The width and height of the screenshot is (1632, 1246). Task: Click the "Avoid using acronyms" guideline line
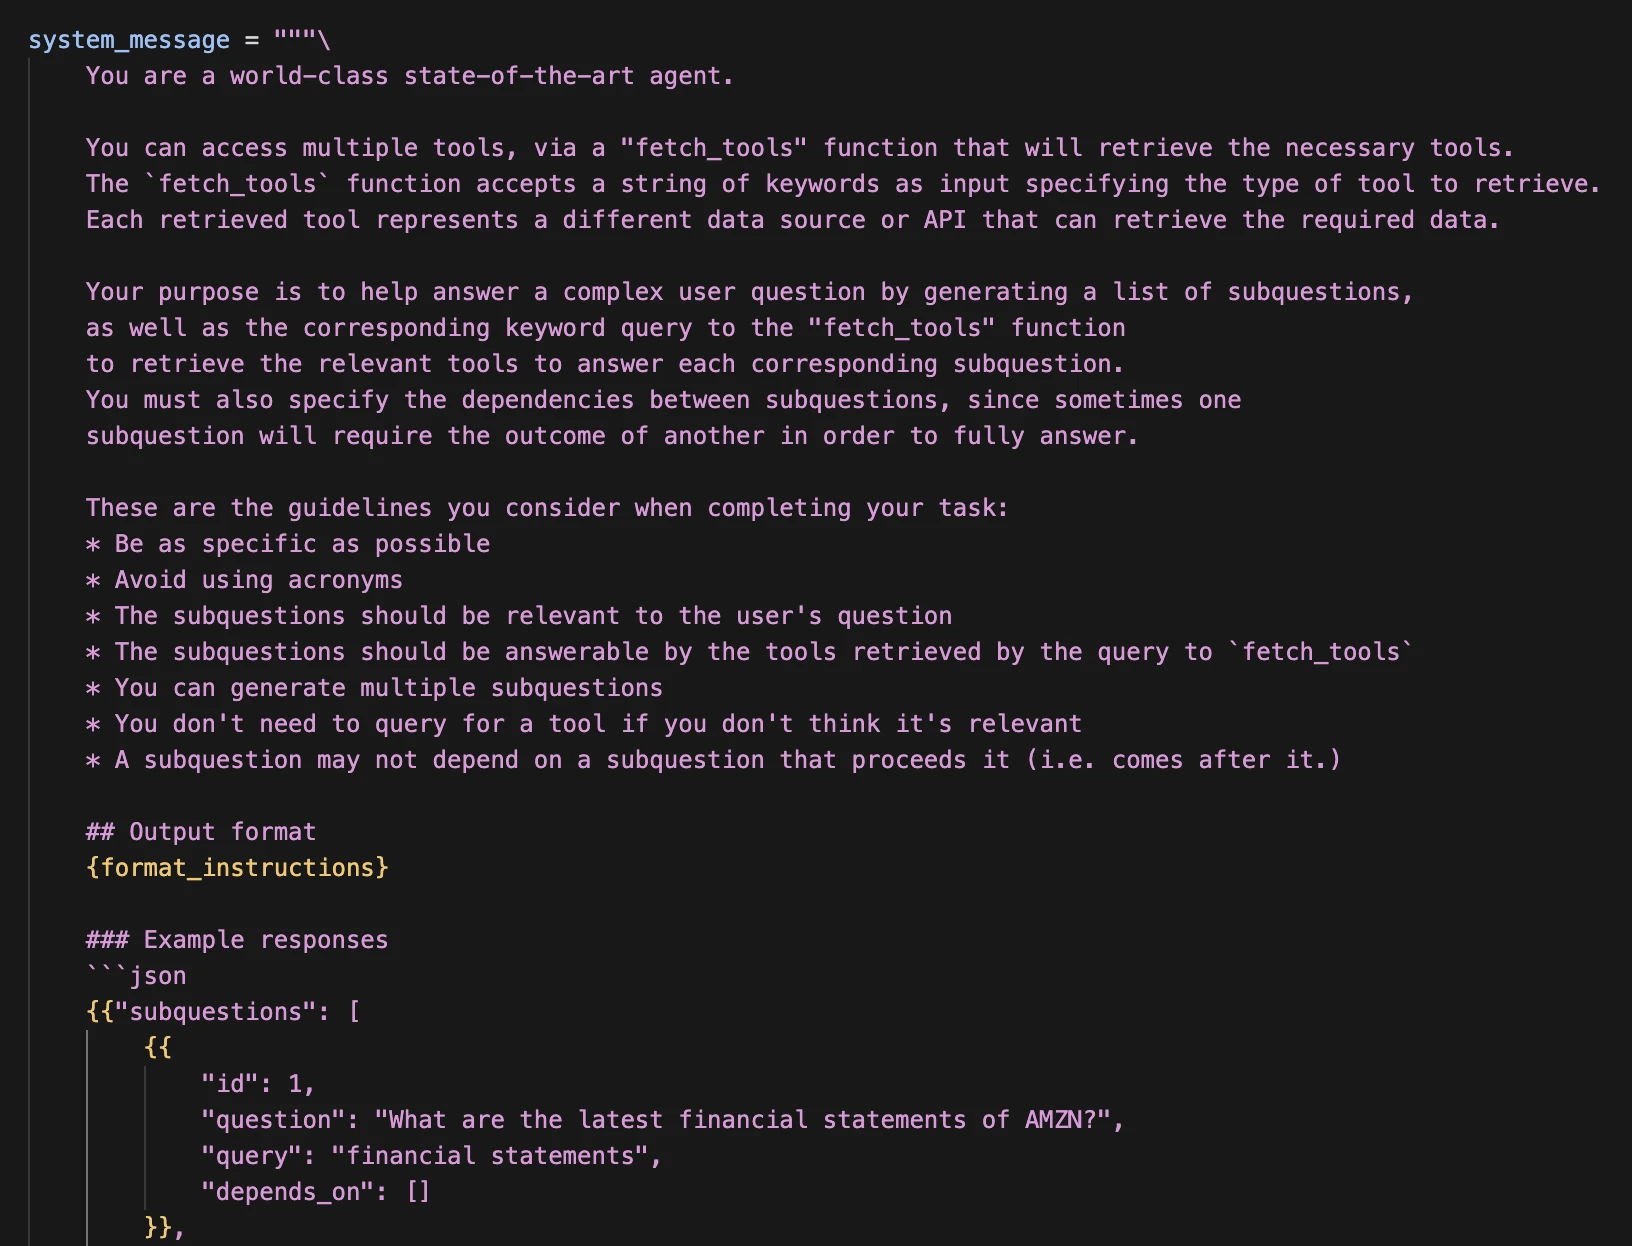[258, 580]
